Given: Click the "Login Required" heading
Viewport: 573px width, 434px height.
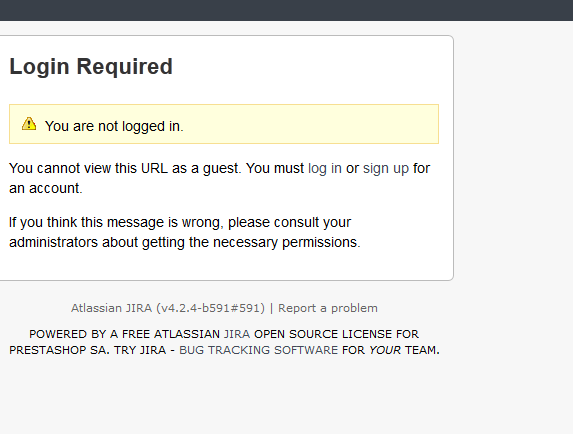Looking at the screenshot, I should pos(91,66).
